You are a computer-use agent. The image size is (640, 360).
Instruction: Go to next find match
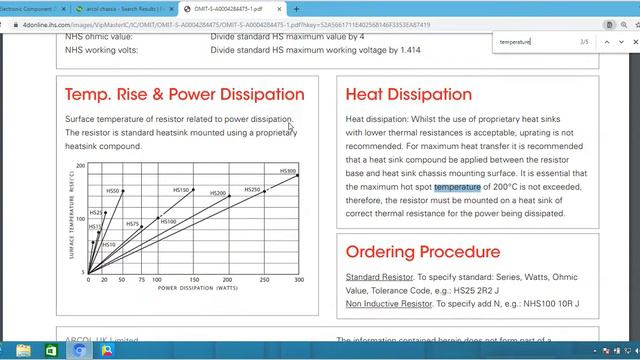[621, 42]
